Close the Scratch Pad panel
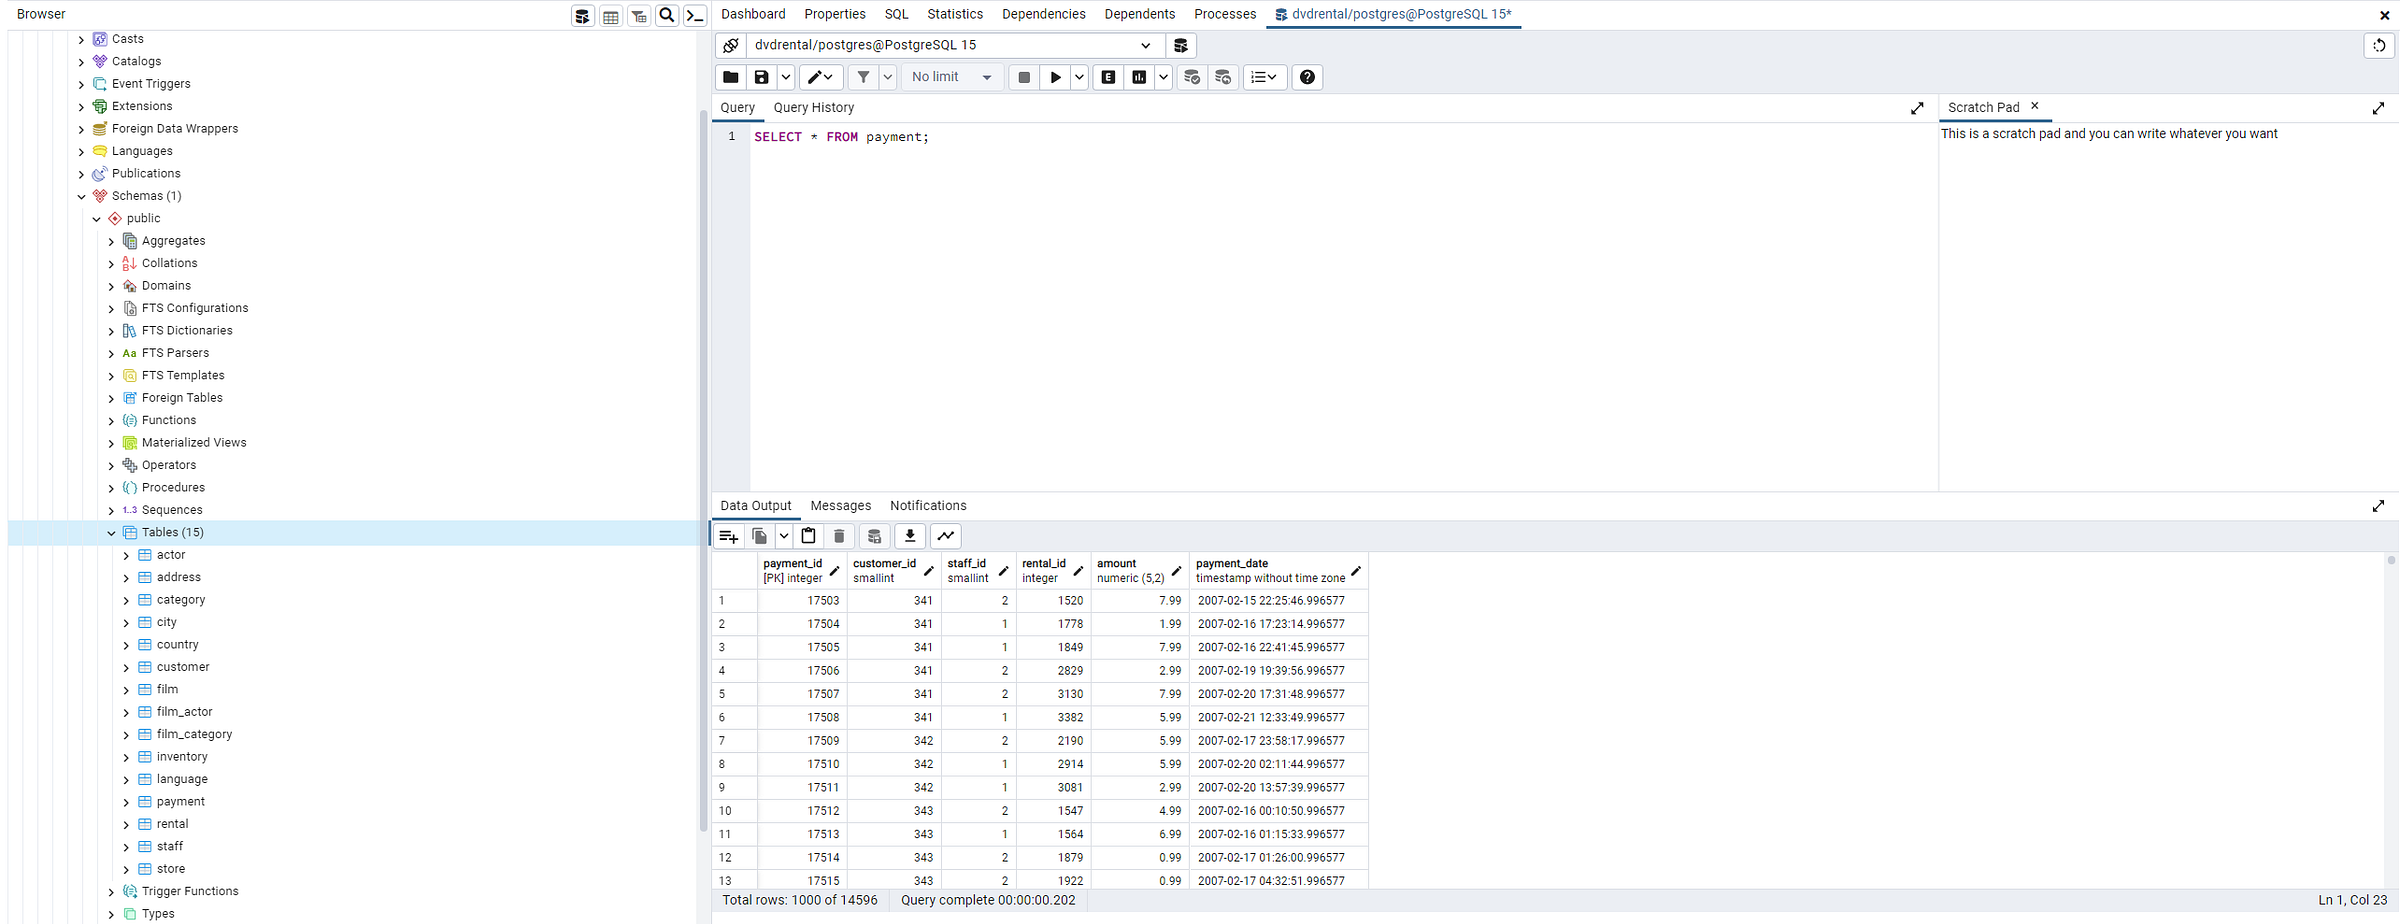The height and width of the screenshot is (924, 2400). [2034, 106]
